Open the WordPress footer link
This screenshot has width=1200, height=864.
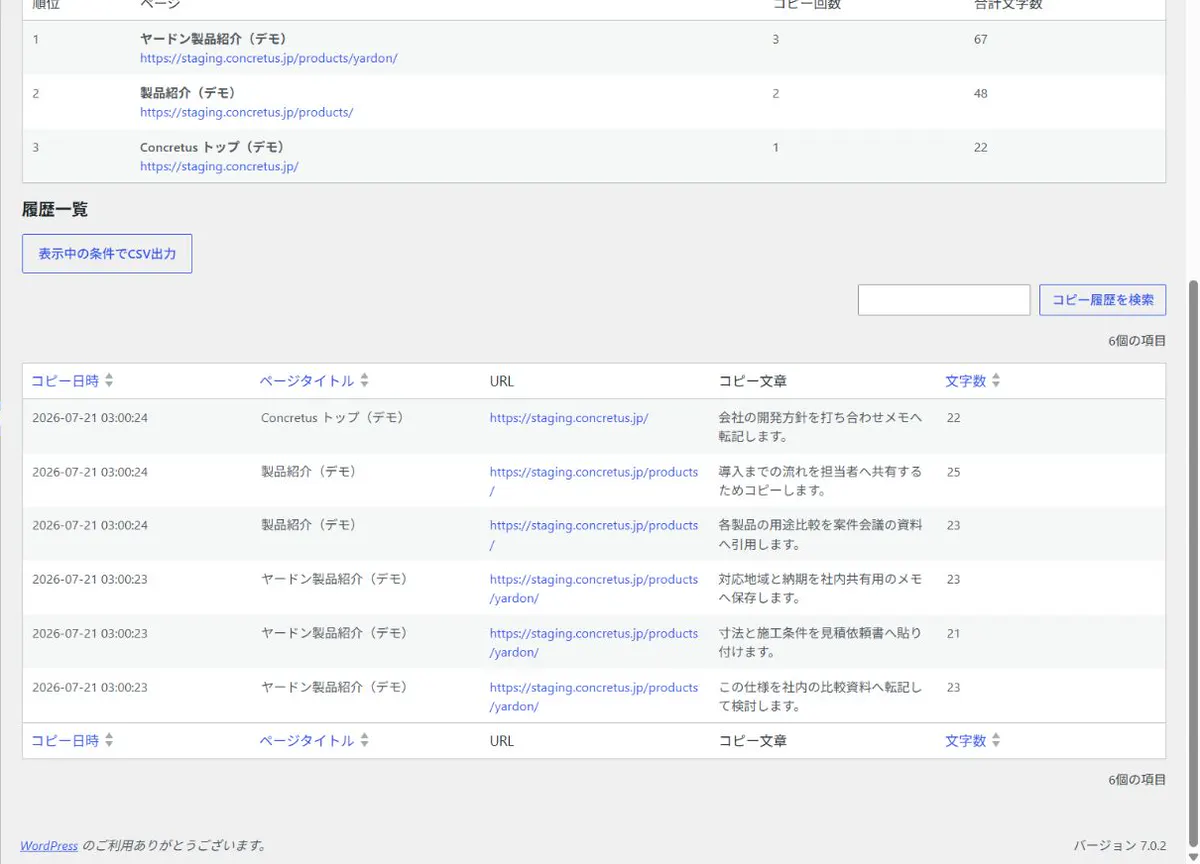pos(49,846)
